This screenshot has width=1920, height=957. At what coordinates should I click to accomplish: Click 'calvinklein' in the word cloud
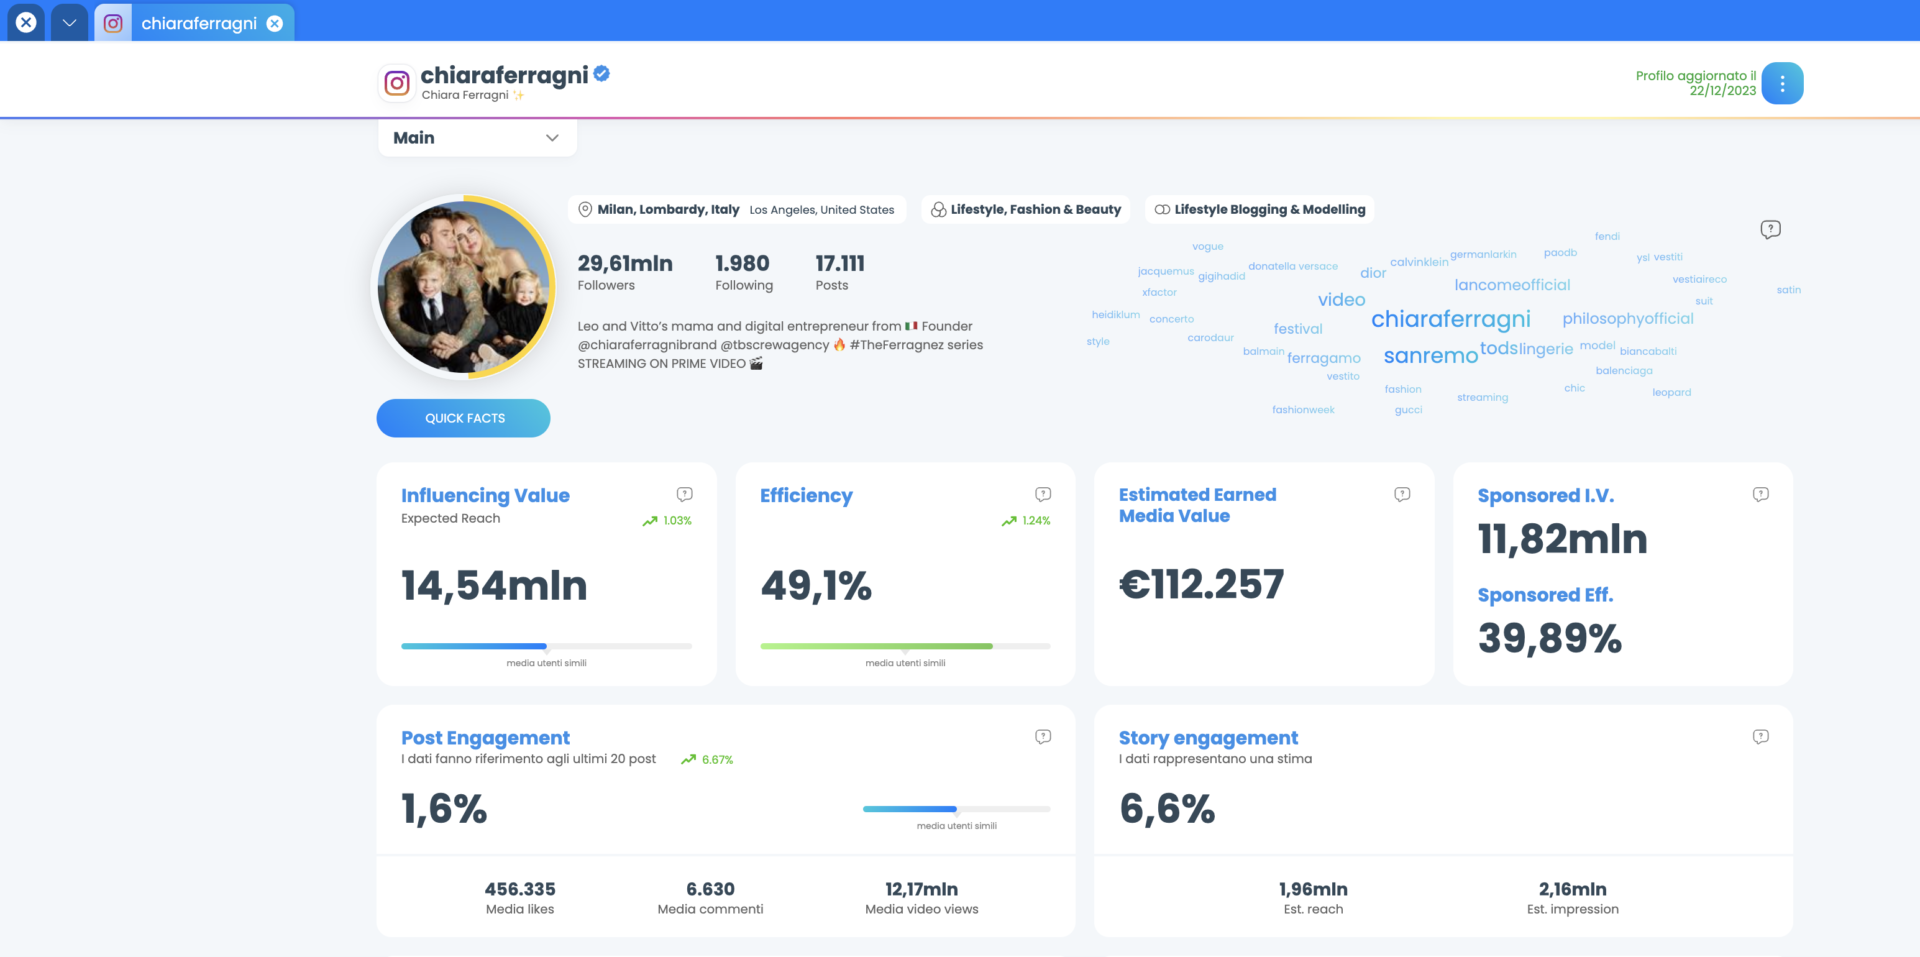[1419, 262]
